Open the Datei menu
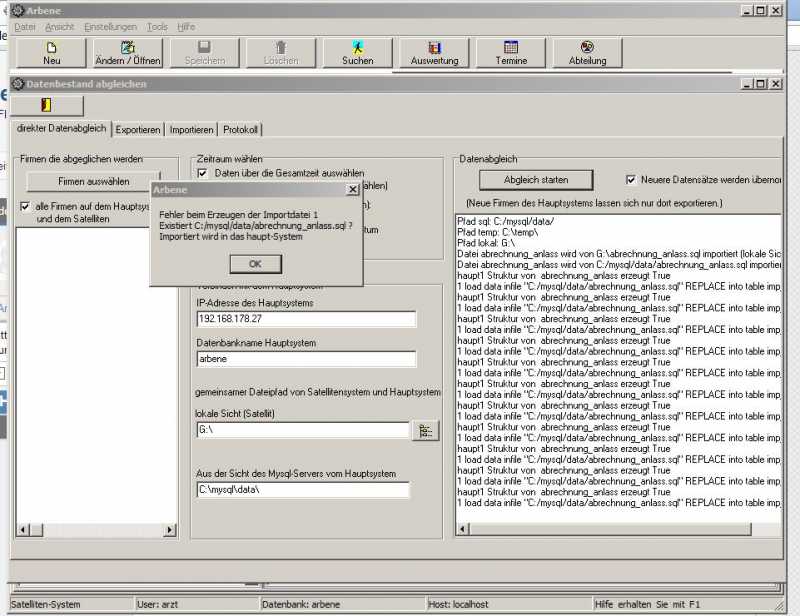This screenshot has height=616, width=800. (x=24, y=27)
